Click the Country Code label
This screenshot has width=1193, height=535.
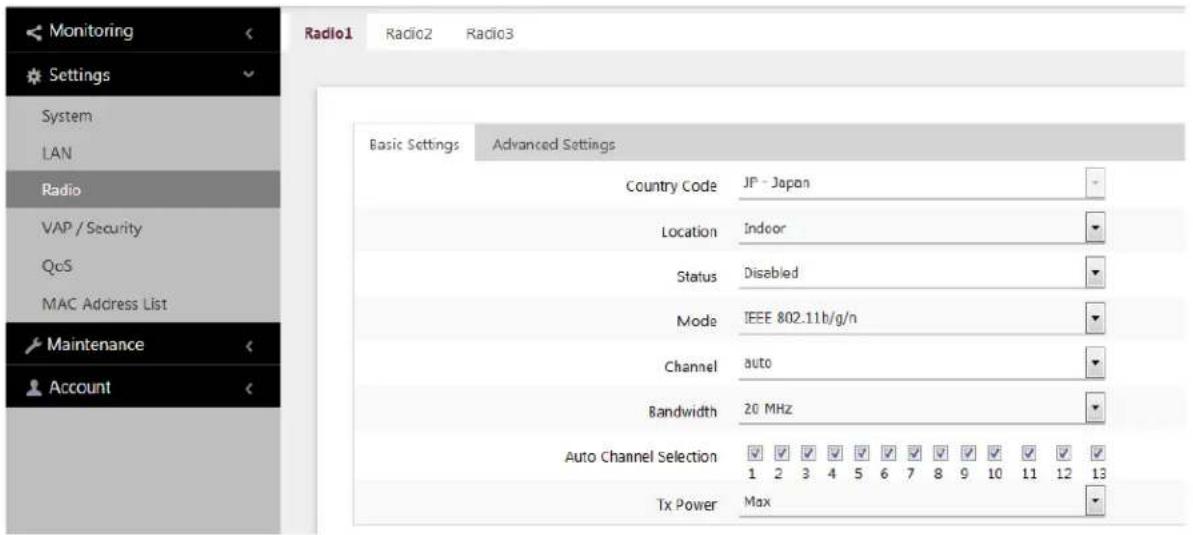pyautogui.click(x=671, y=186)
